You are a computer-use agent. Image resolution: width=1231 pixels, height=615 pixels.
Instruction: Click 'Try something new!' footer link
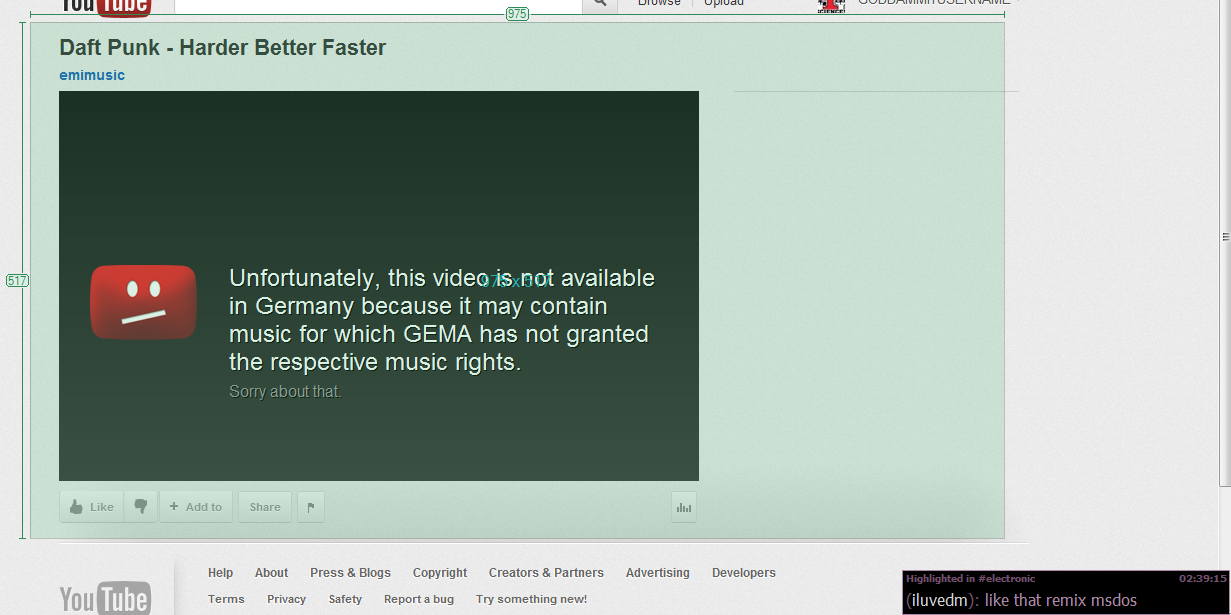(531, 599)
